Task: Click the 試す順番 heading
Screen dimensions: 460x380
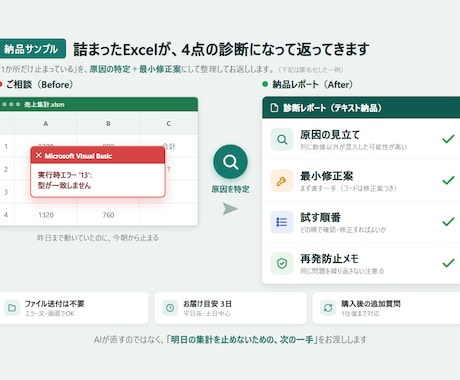Action: tap(320, 217)
